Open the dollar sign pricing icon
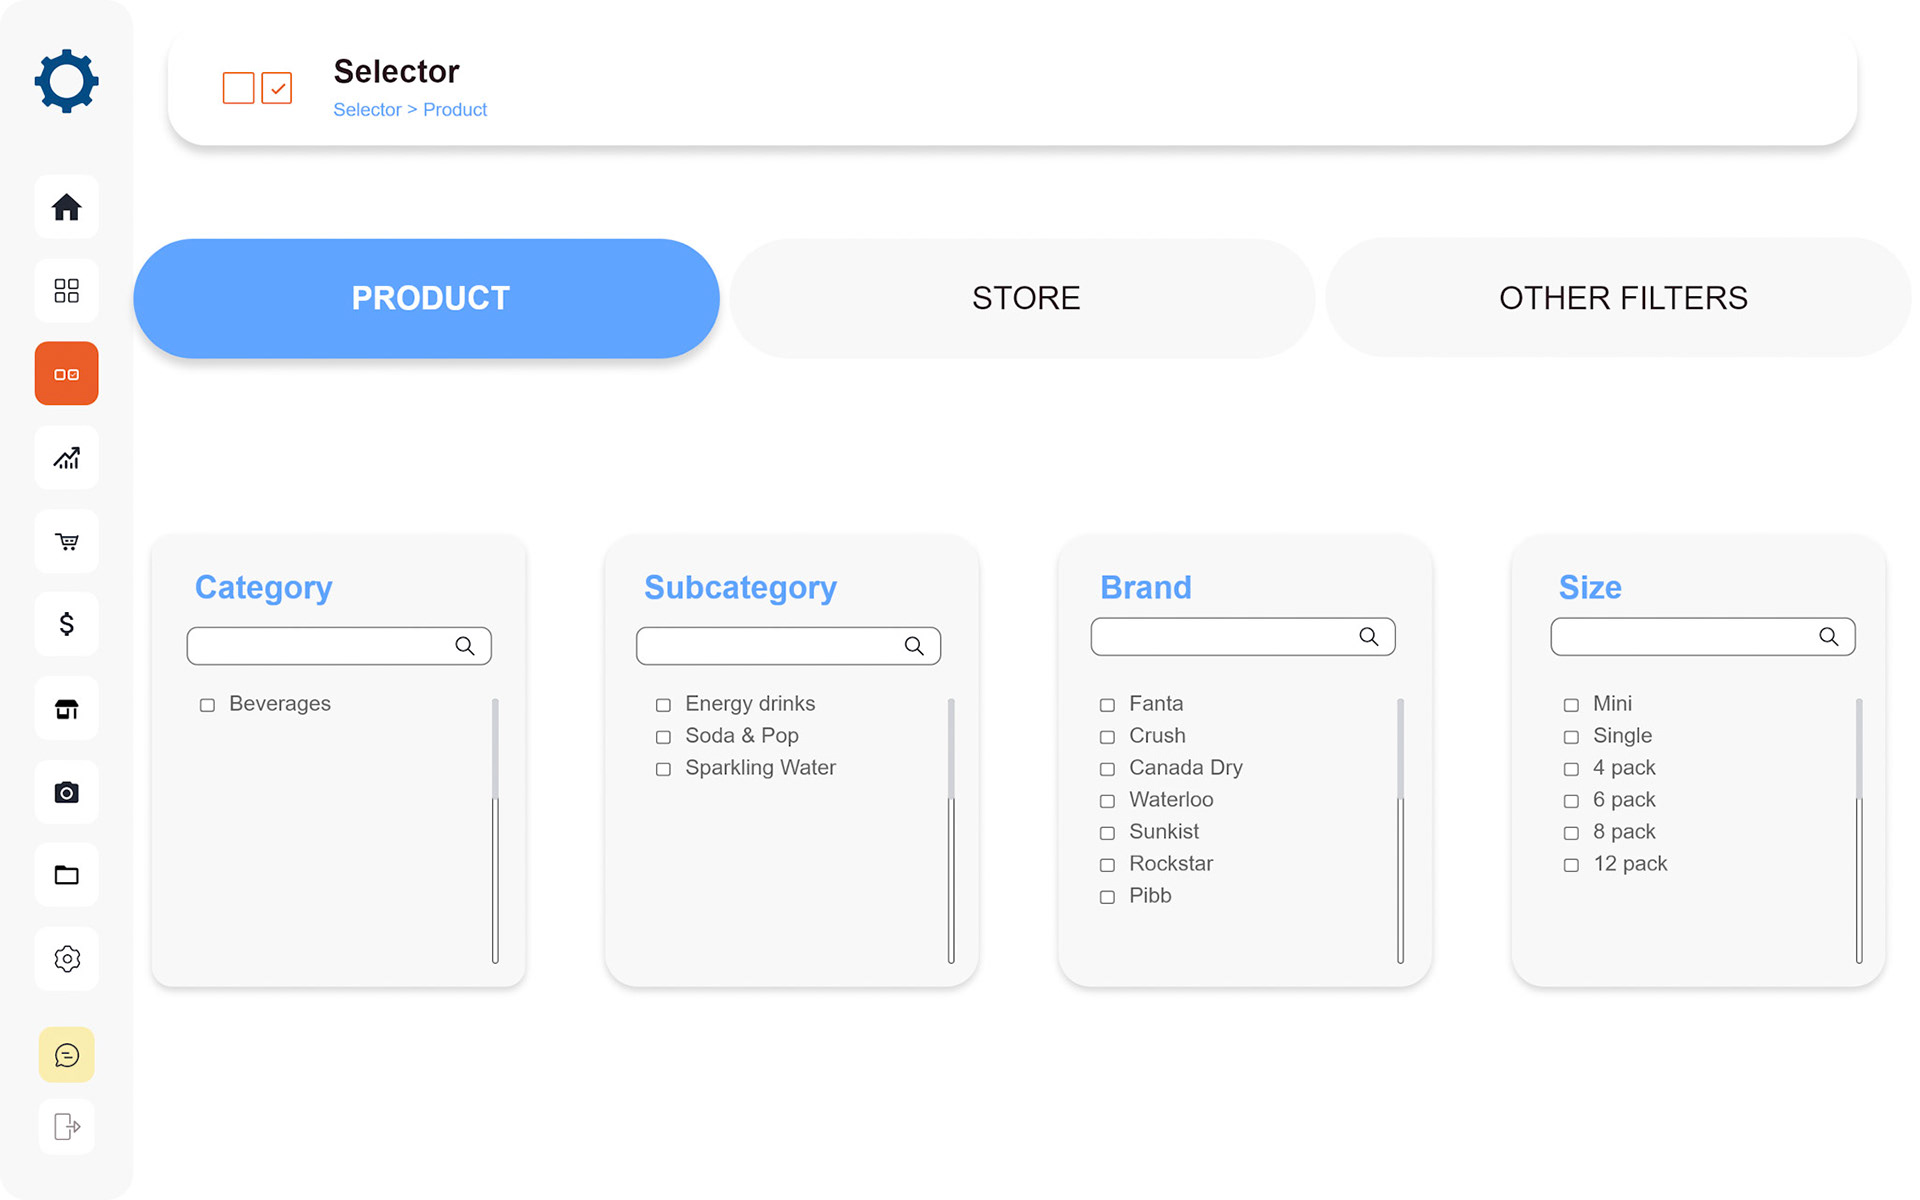This screenshot has height=1200, width=1920. (x=66, y=625)
